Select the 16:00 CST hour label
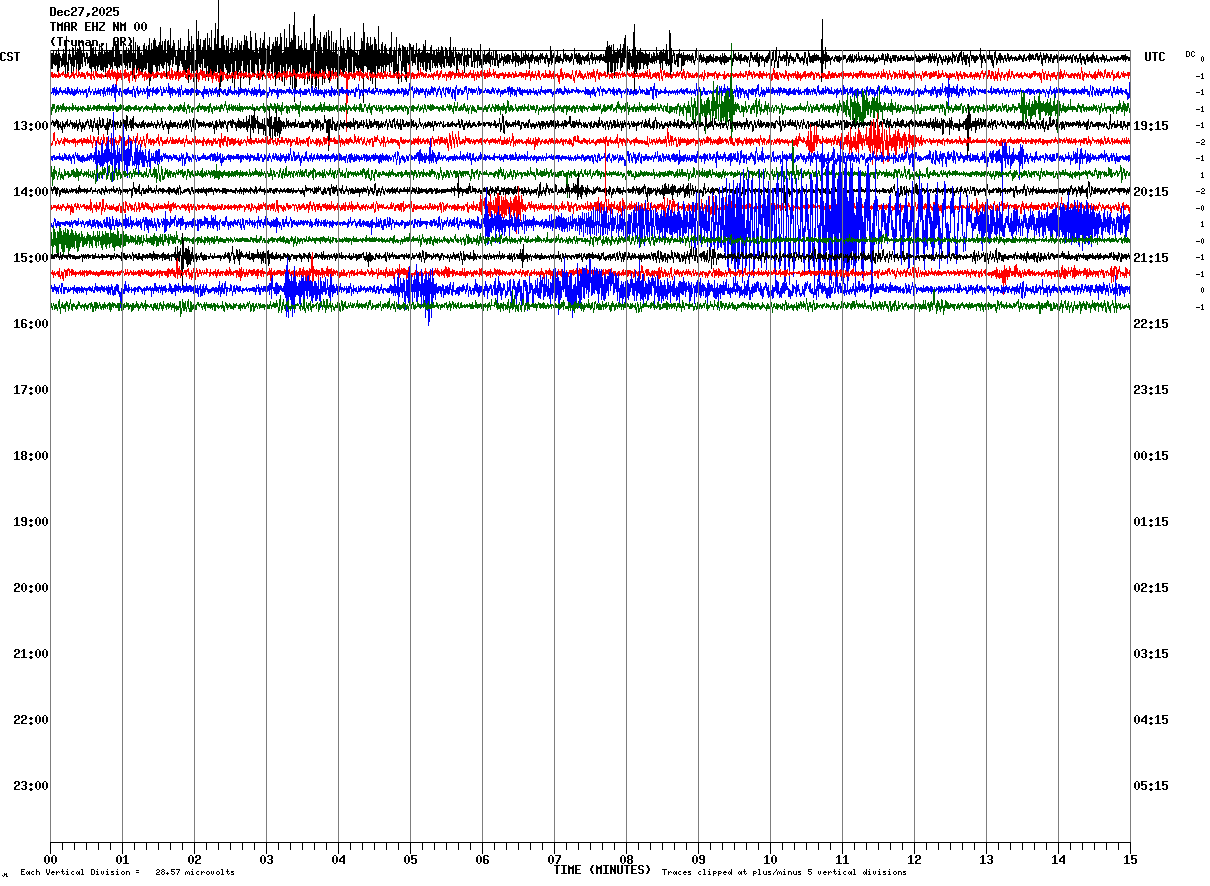1210x886 pixels. (31, 324)
